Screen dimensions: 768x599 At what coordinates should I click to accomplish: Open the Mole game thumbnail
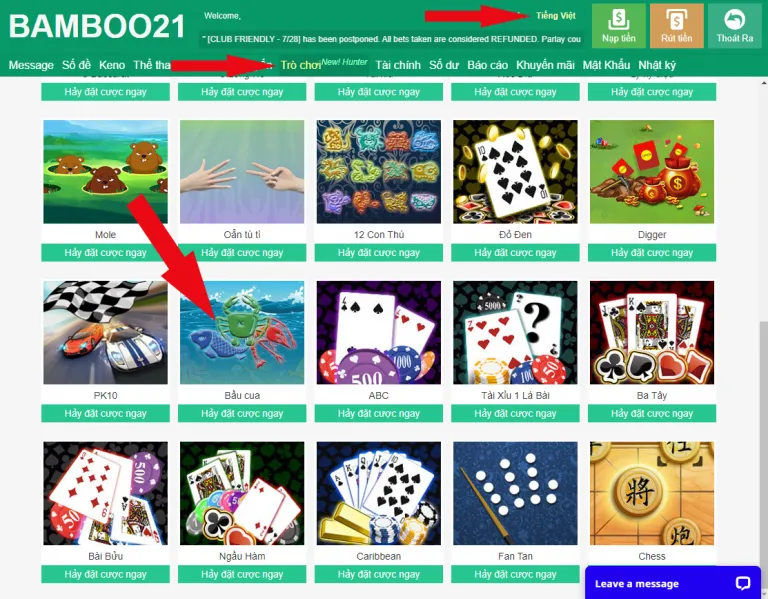click(105, 172)
